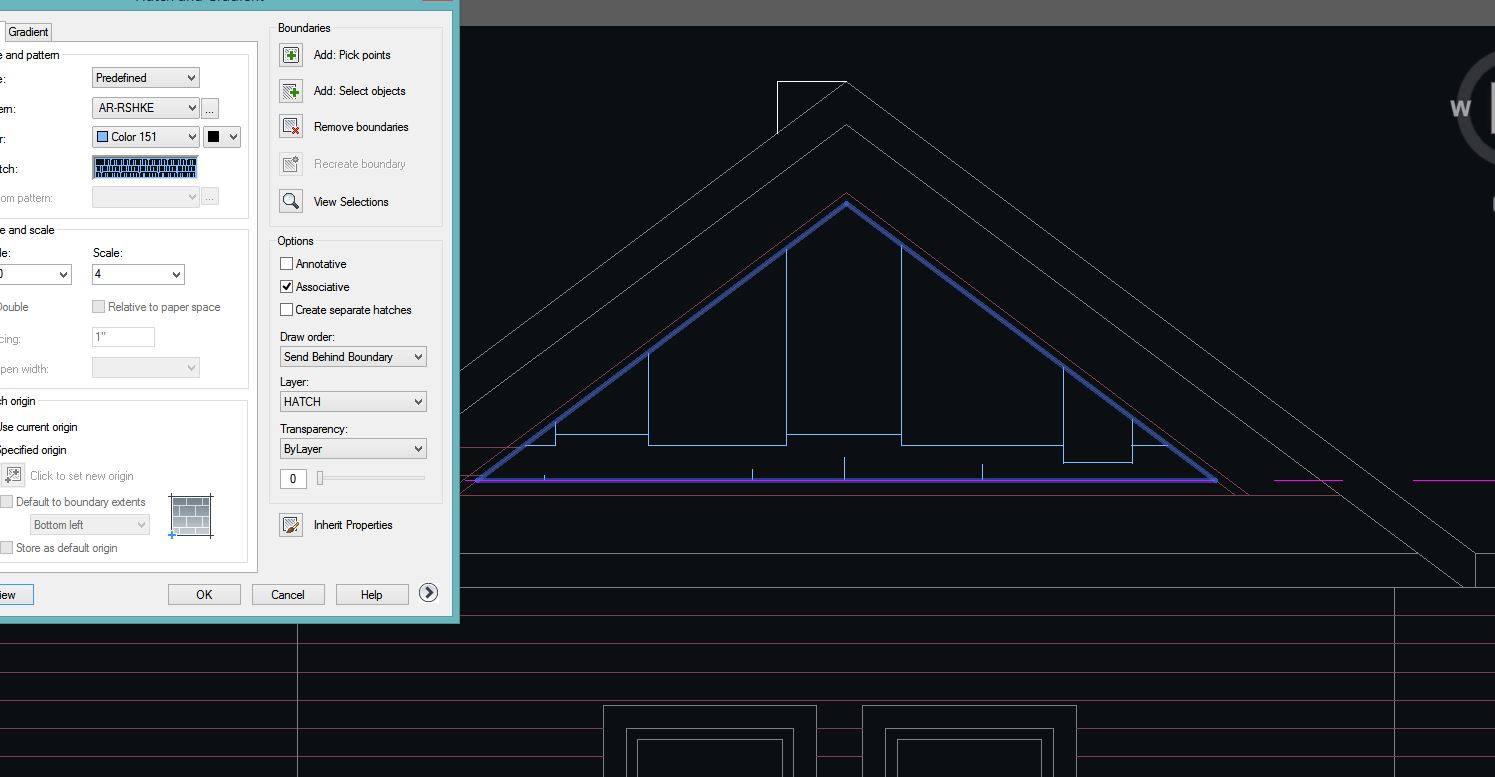
Task: Open the Transparency ByLayer dropdown
Action: [x=353, y=449]
